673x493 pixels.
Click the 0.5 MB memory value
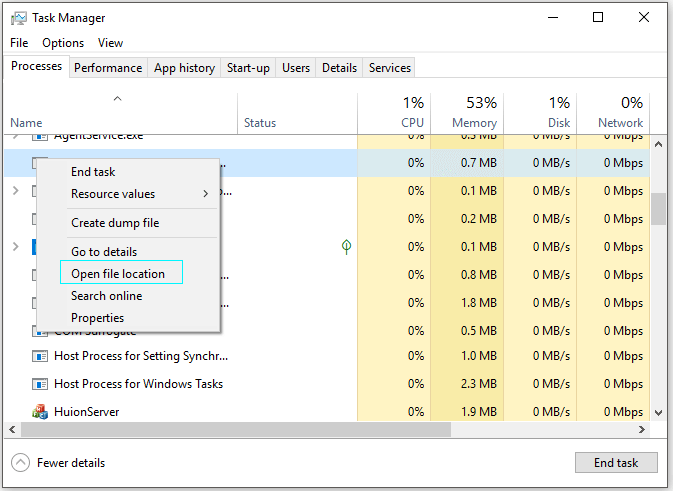(479, 331)
